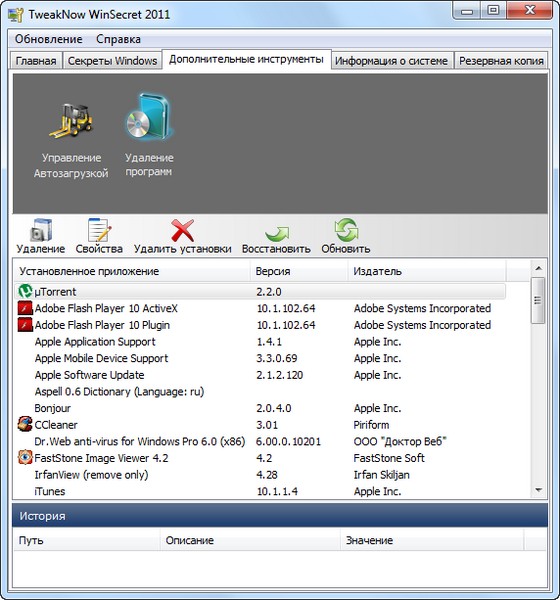Click the История panel header

pyautogui.click(x=280, y=516)
